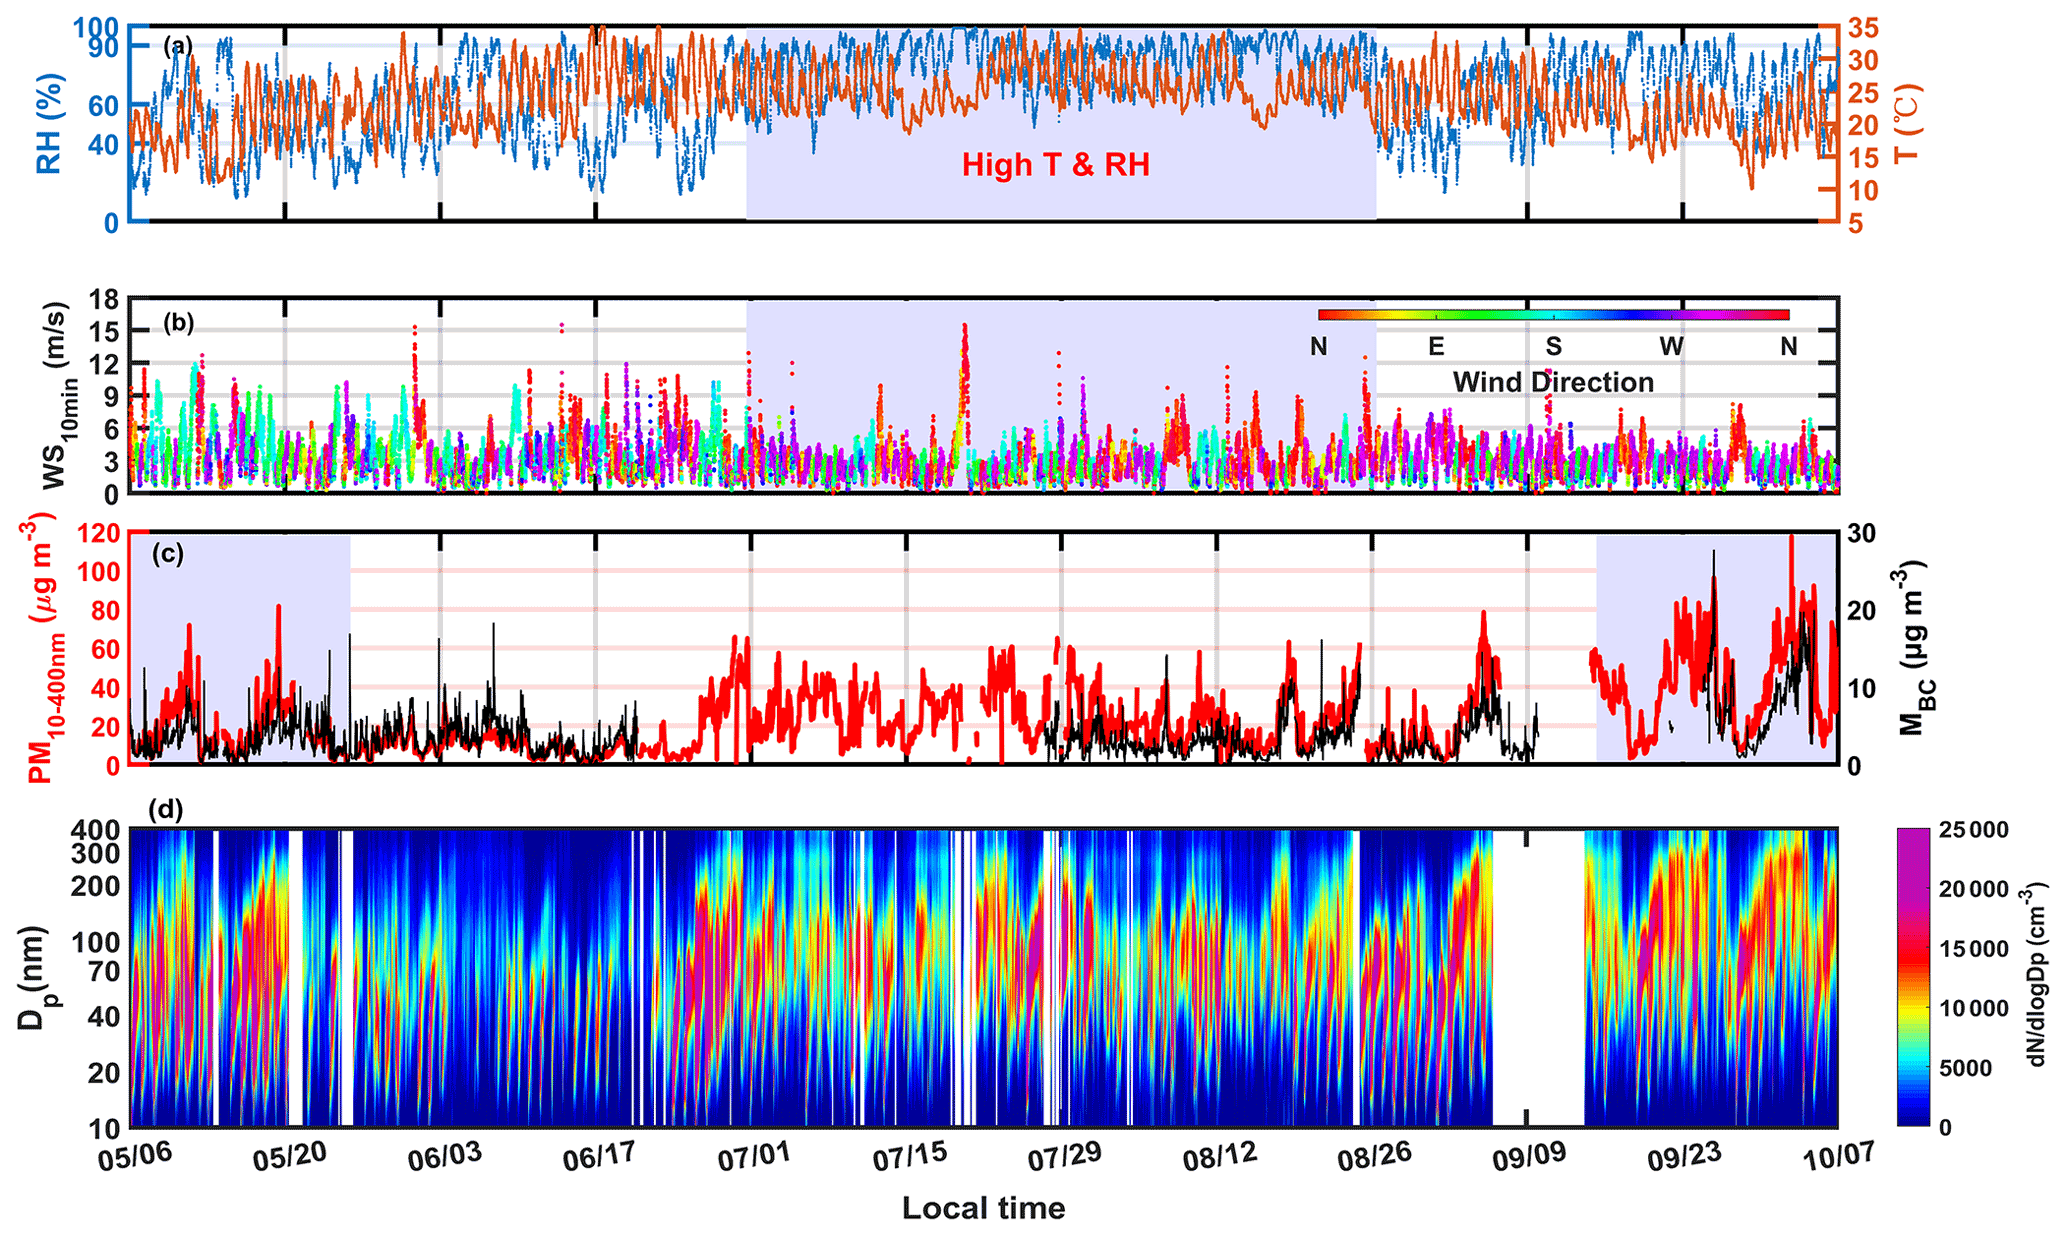Click the 09/23 date tick label

pyautogui.click(x=1685, y=1158)
